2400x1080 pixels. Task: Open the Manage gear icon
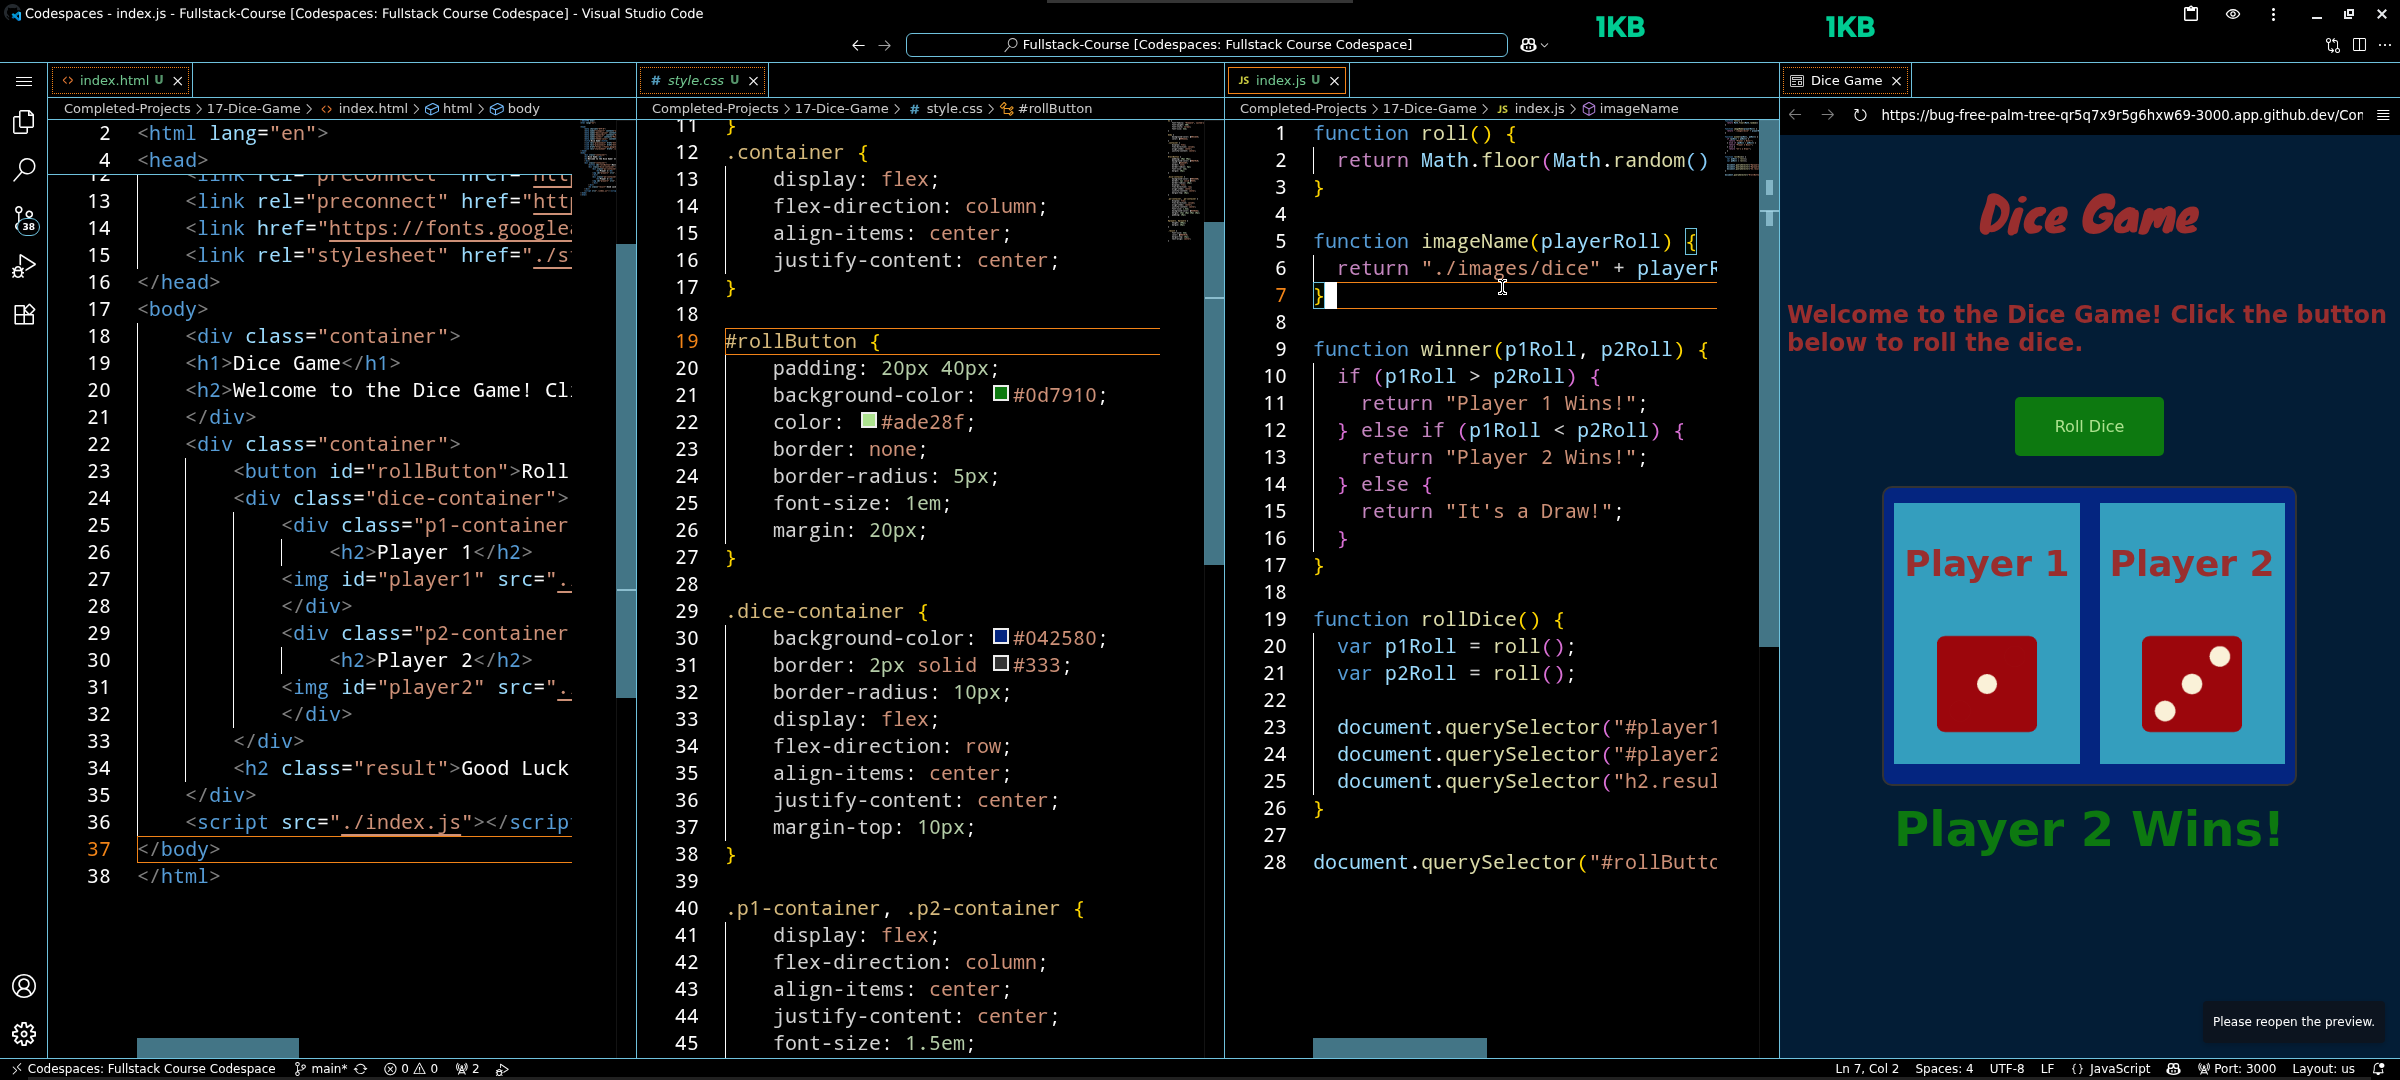pos(24,1034)
